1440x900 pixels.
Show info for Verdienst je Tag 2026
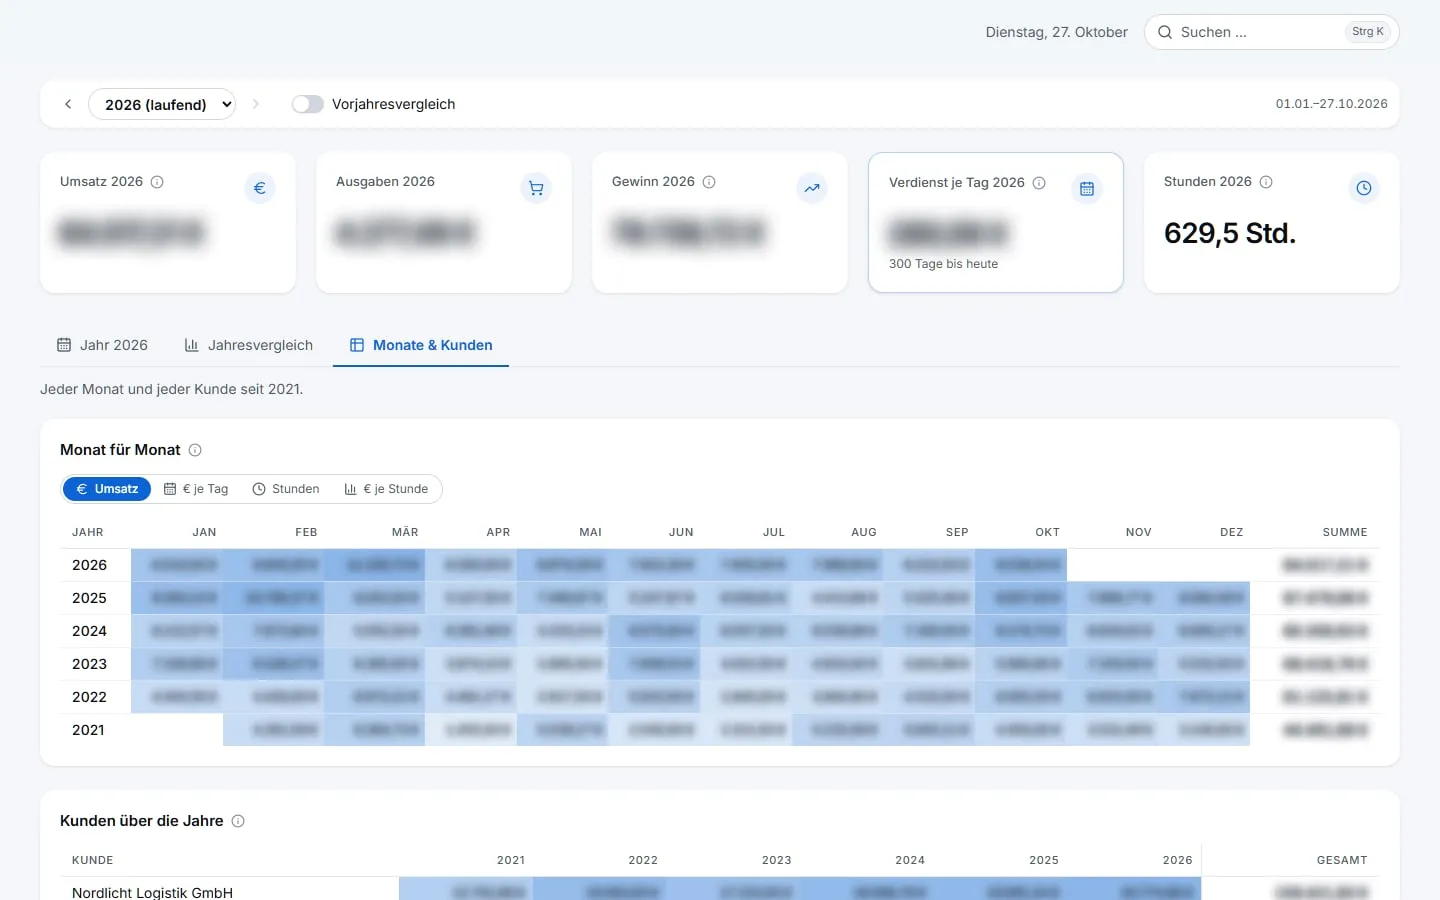click(1039, 183)
